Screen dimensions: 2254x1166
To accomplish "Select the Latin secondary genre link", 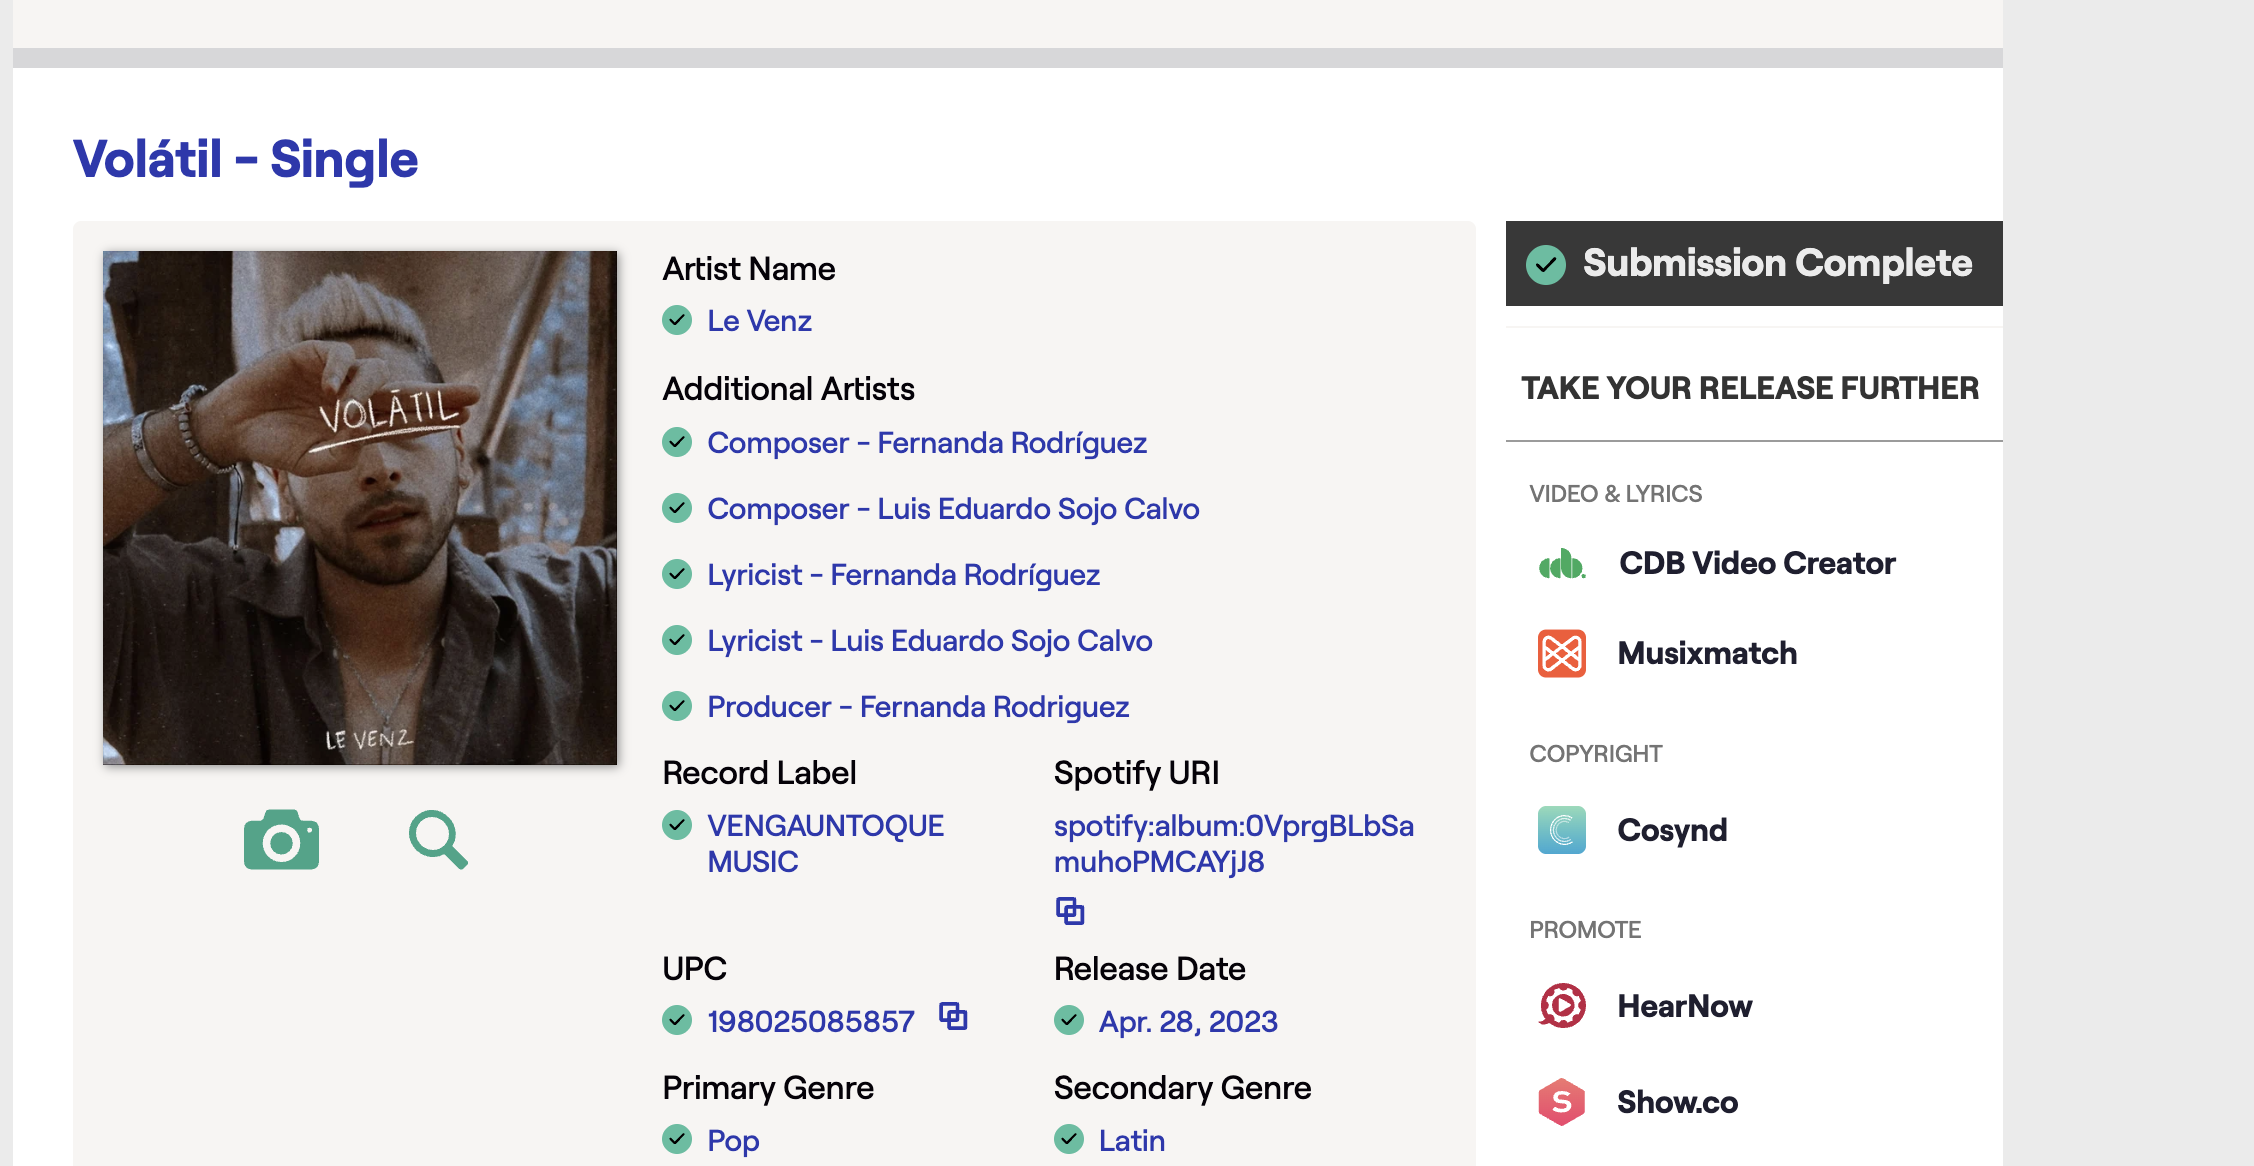I will (x=1132, y=1140).
